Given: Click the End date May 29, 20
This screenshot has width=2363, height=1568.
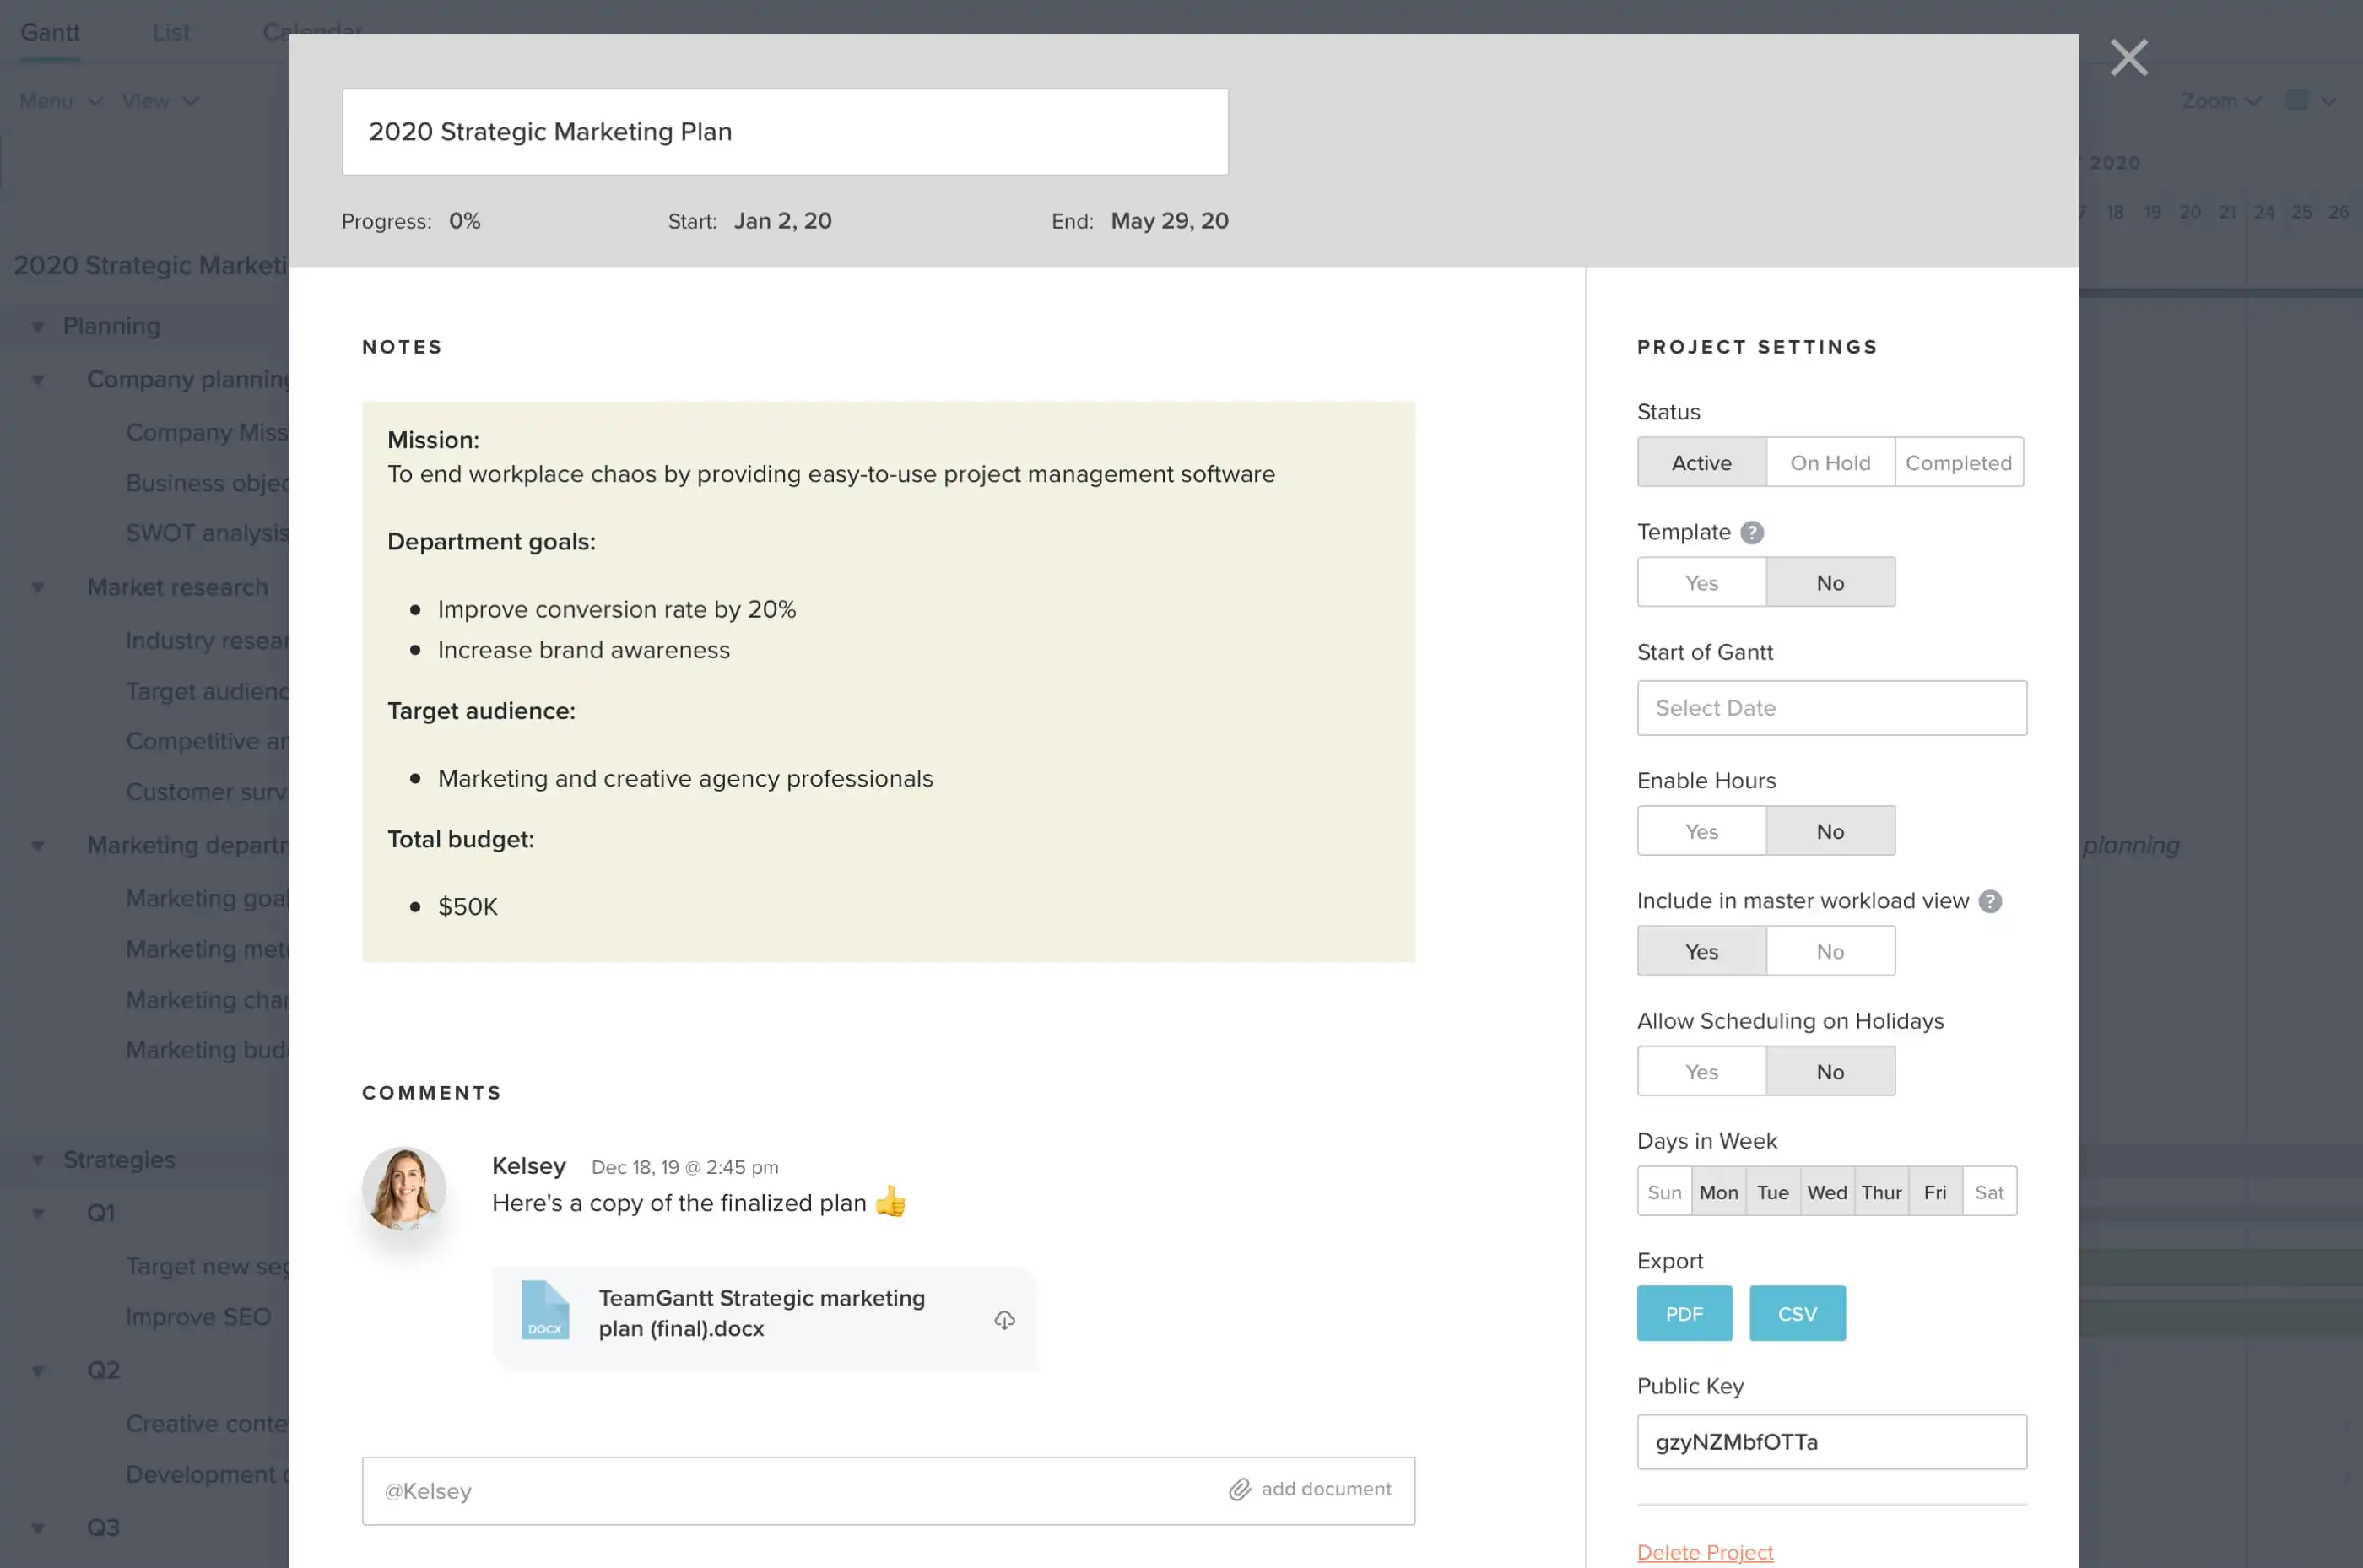Looking at the screenshot, I should point(1169,221).
